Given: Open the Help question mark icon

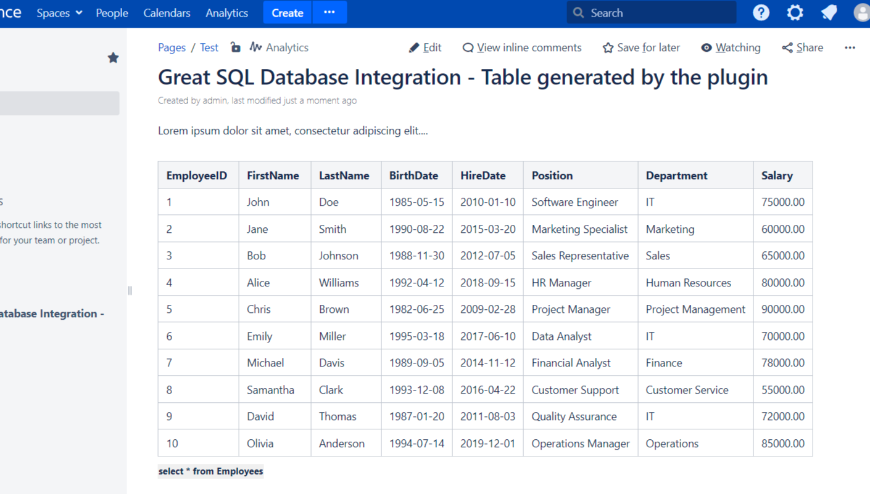Looking at the screenshot, I should coord(761,13).
